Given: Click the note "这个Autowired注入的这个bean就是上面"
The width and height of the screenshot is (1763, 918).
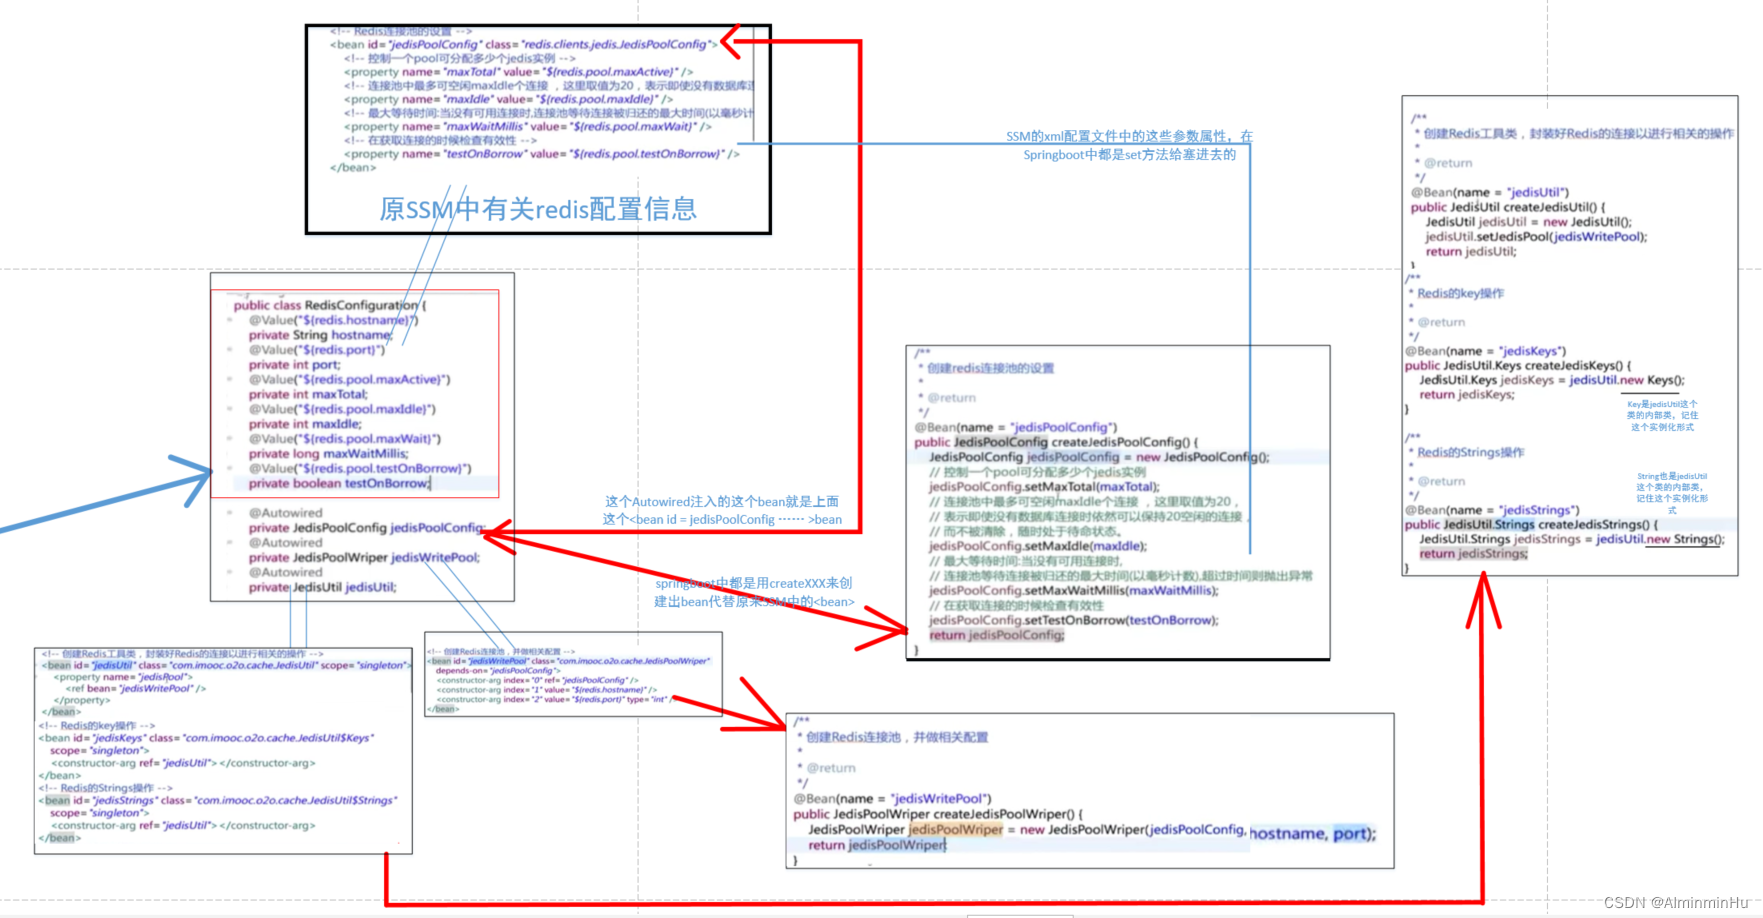Looking at the screenshot, I should 721,501.
